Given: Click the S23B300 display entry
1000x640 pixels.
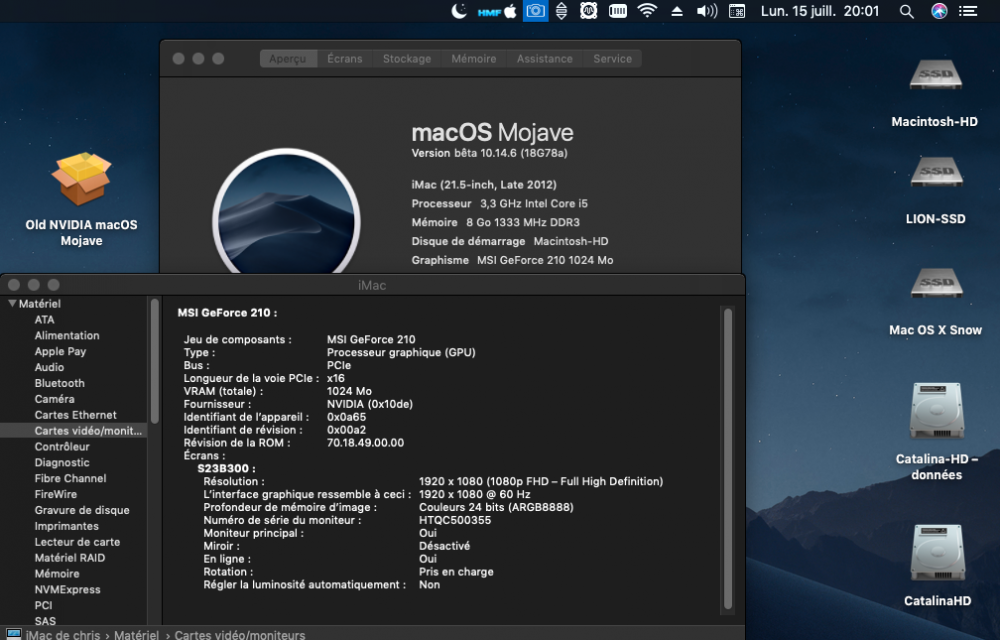Looking at the screenshot, I should [x=226, y=469].
